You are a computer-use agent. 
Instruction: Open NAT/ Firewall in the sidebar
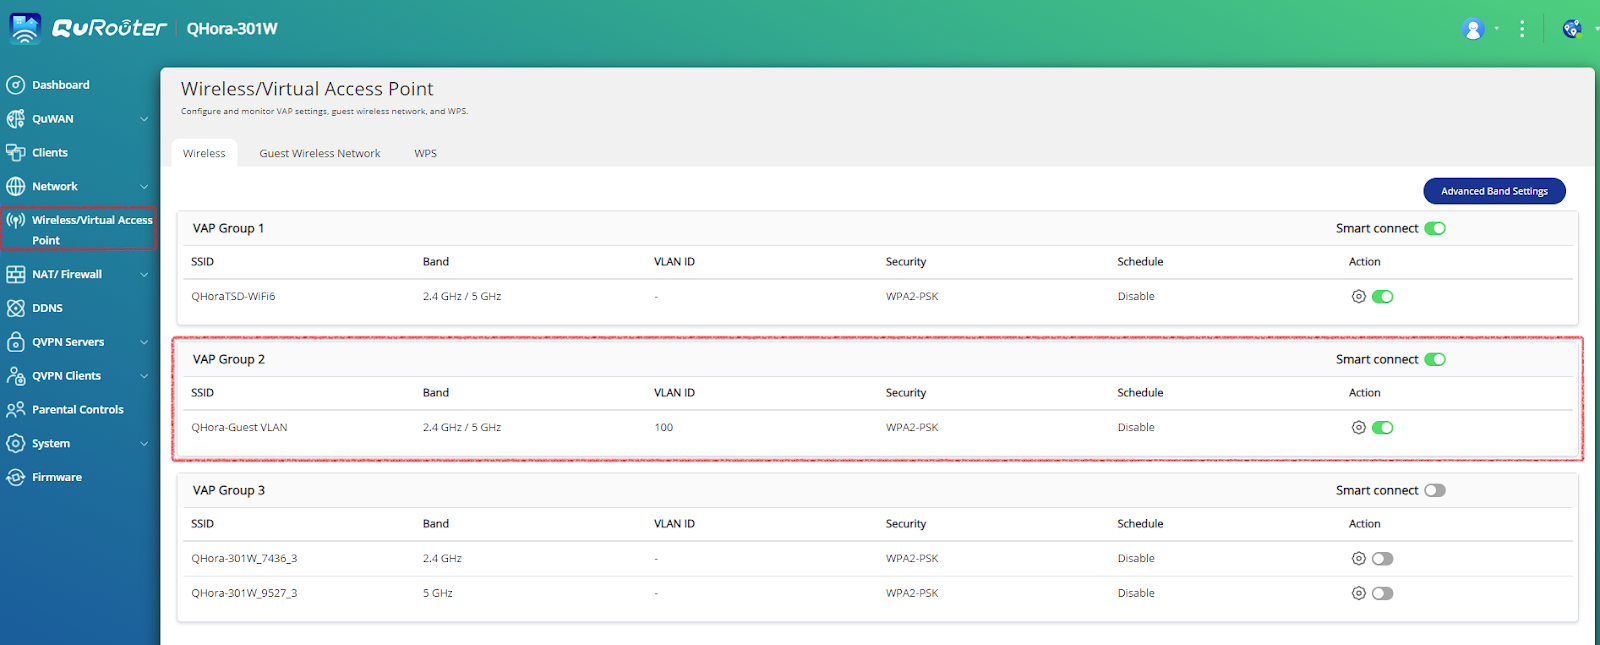tap(67, 274)
